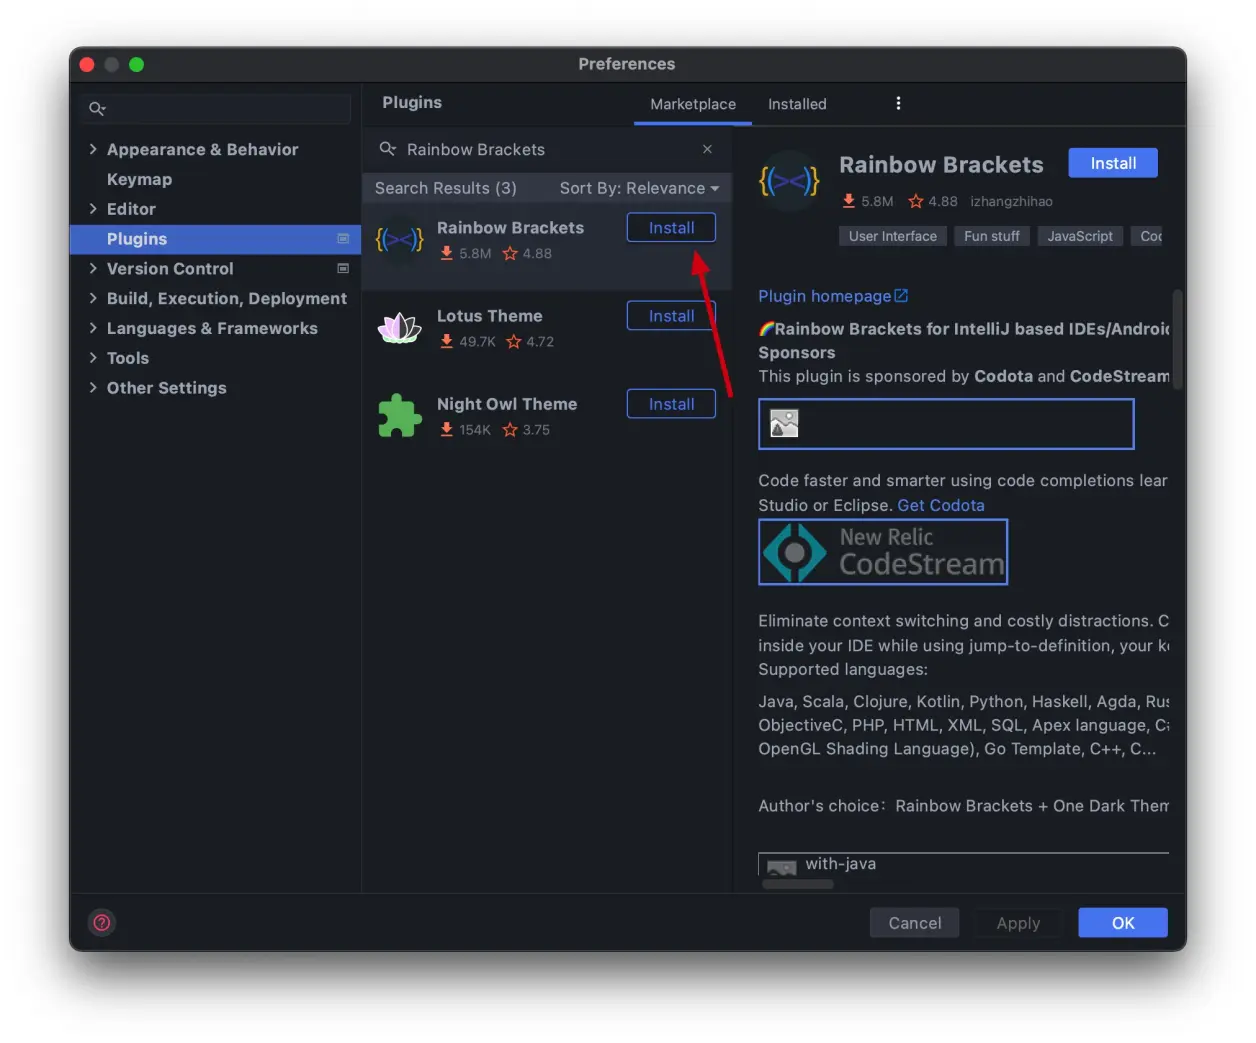Image resolution: width=1256 pixels, height=1043 pixels.
Task: Click the Rainbow Brackets detail rating star
Action: coord(915,201)
